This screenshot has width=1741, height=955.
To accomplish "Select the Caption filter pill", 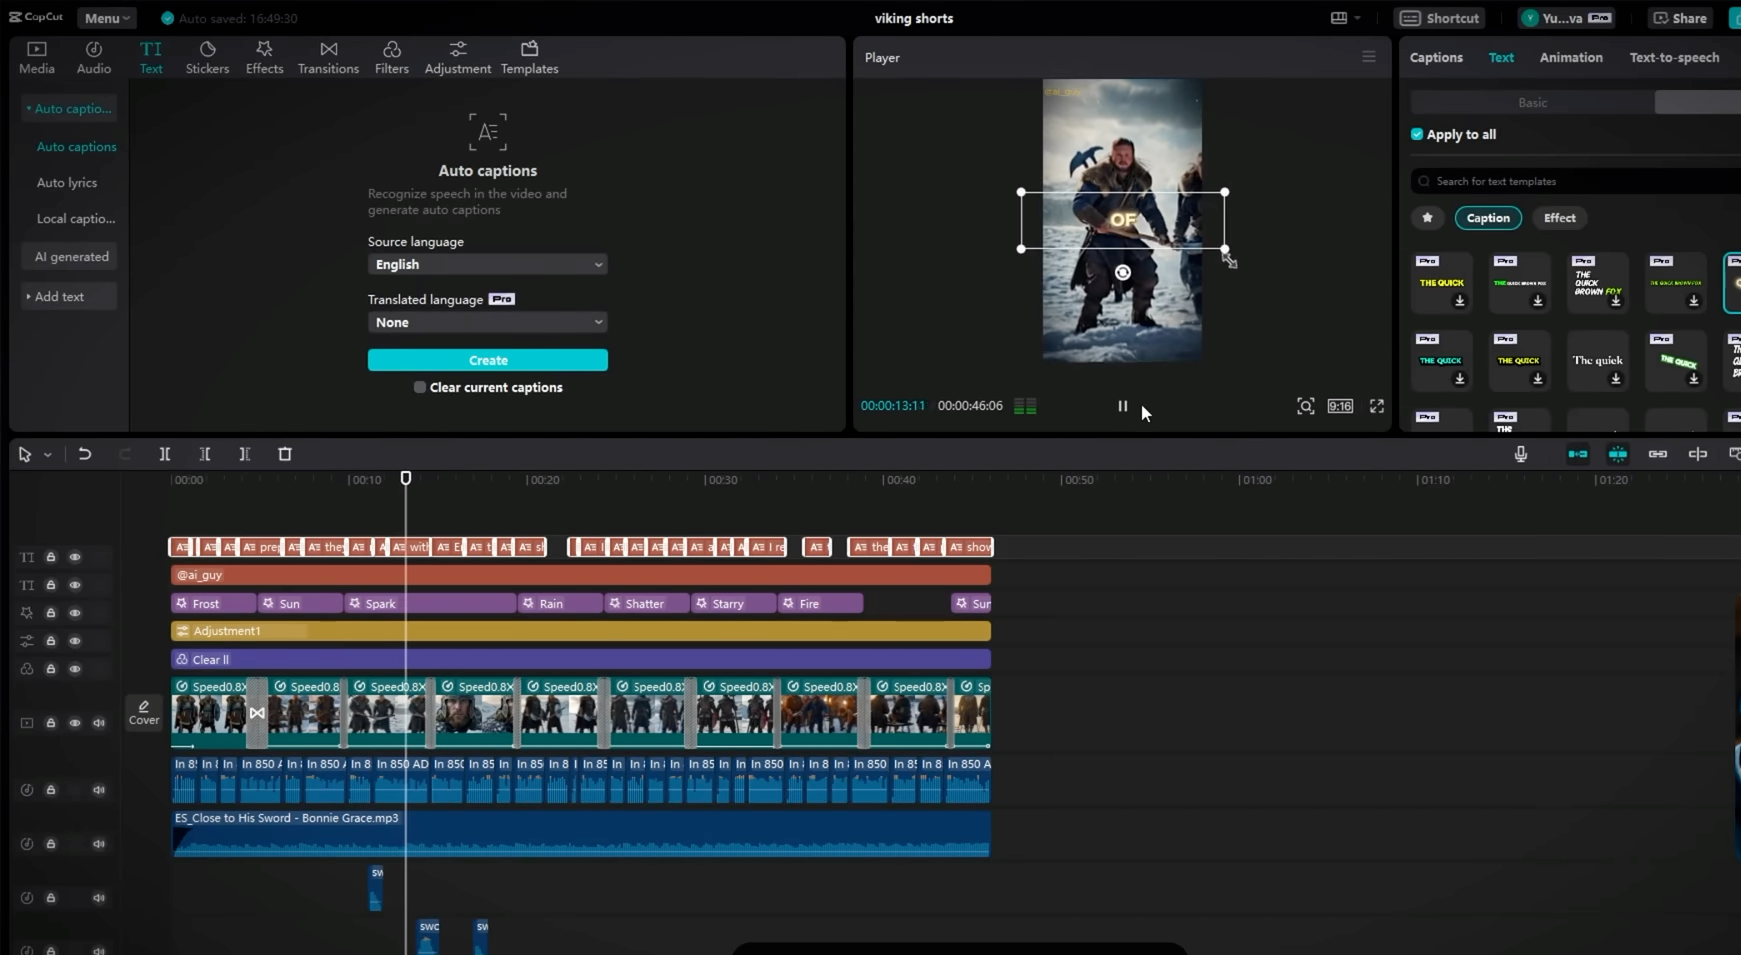I will (1488, 218).
